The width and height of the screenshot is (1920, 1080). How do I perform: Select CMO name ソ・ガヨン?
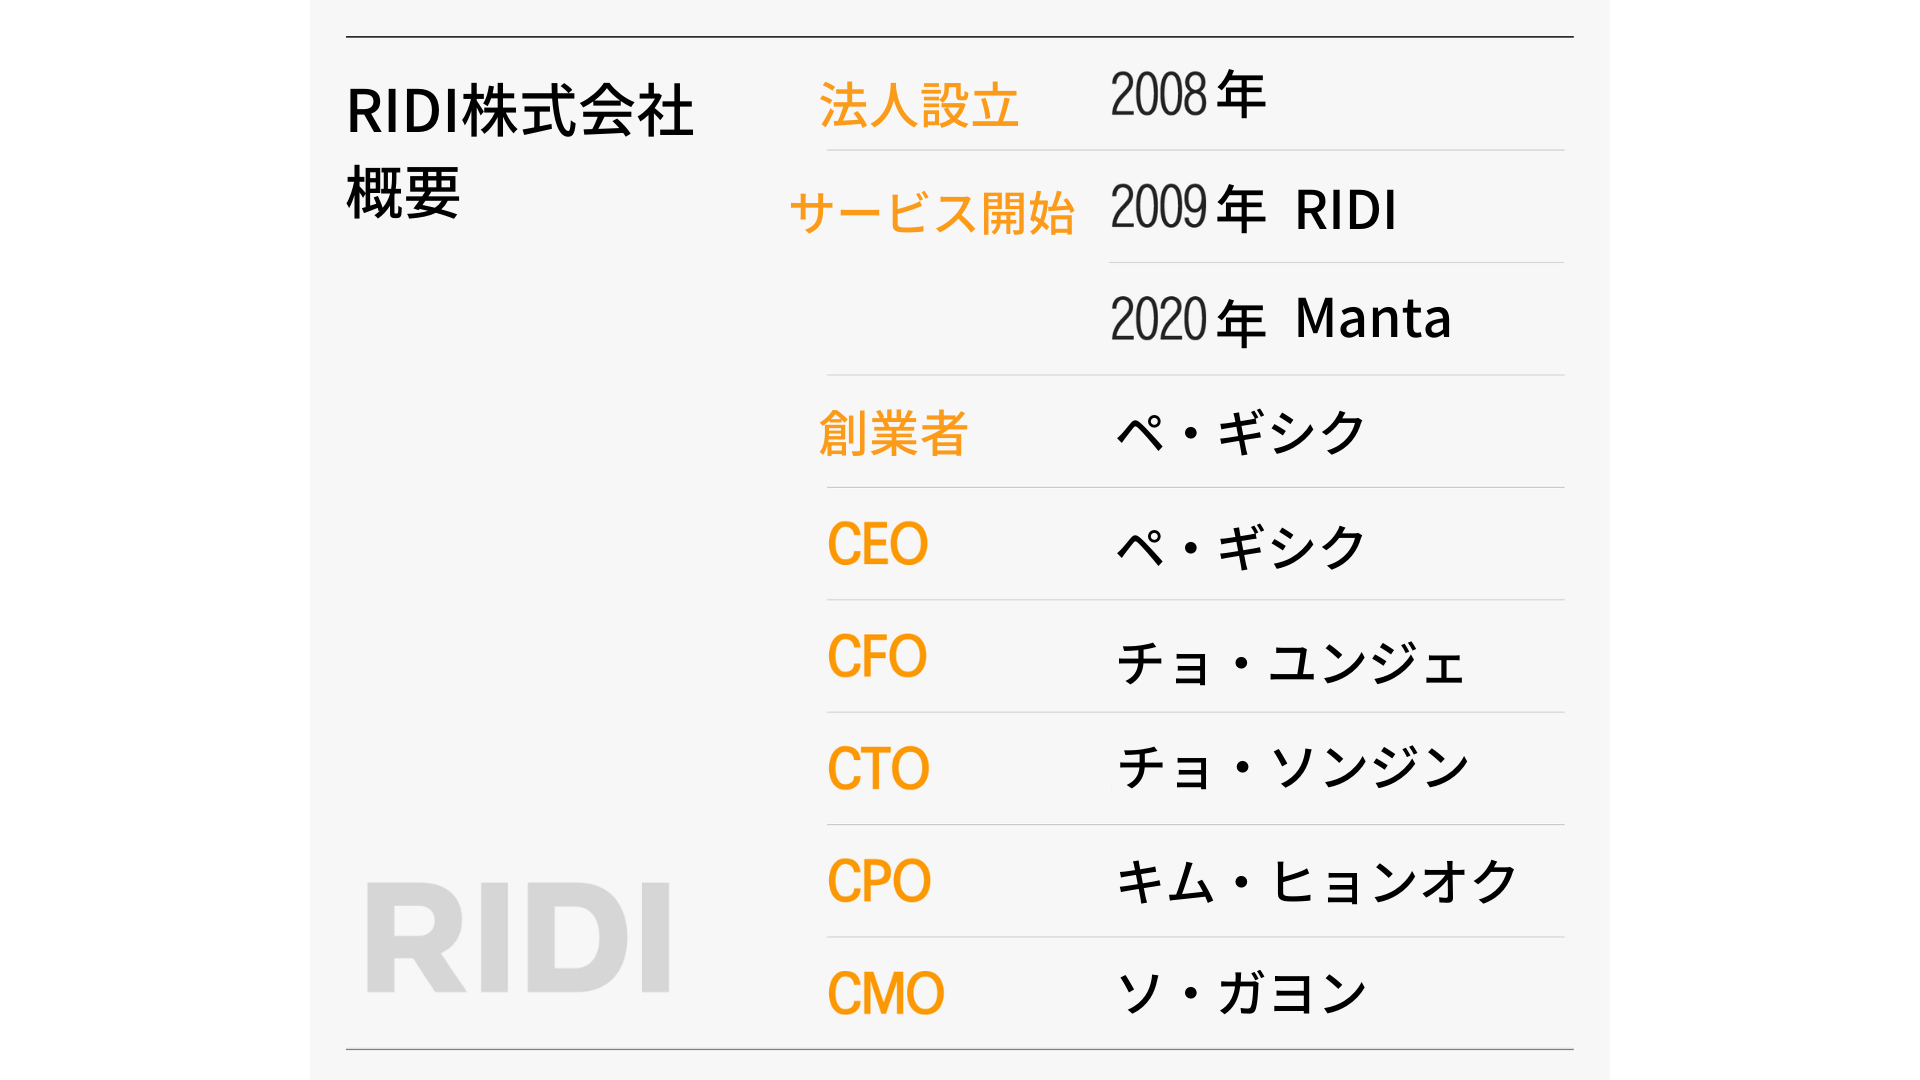1240,993
